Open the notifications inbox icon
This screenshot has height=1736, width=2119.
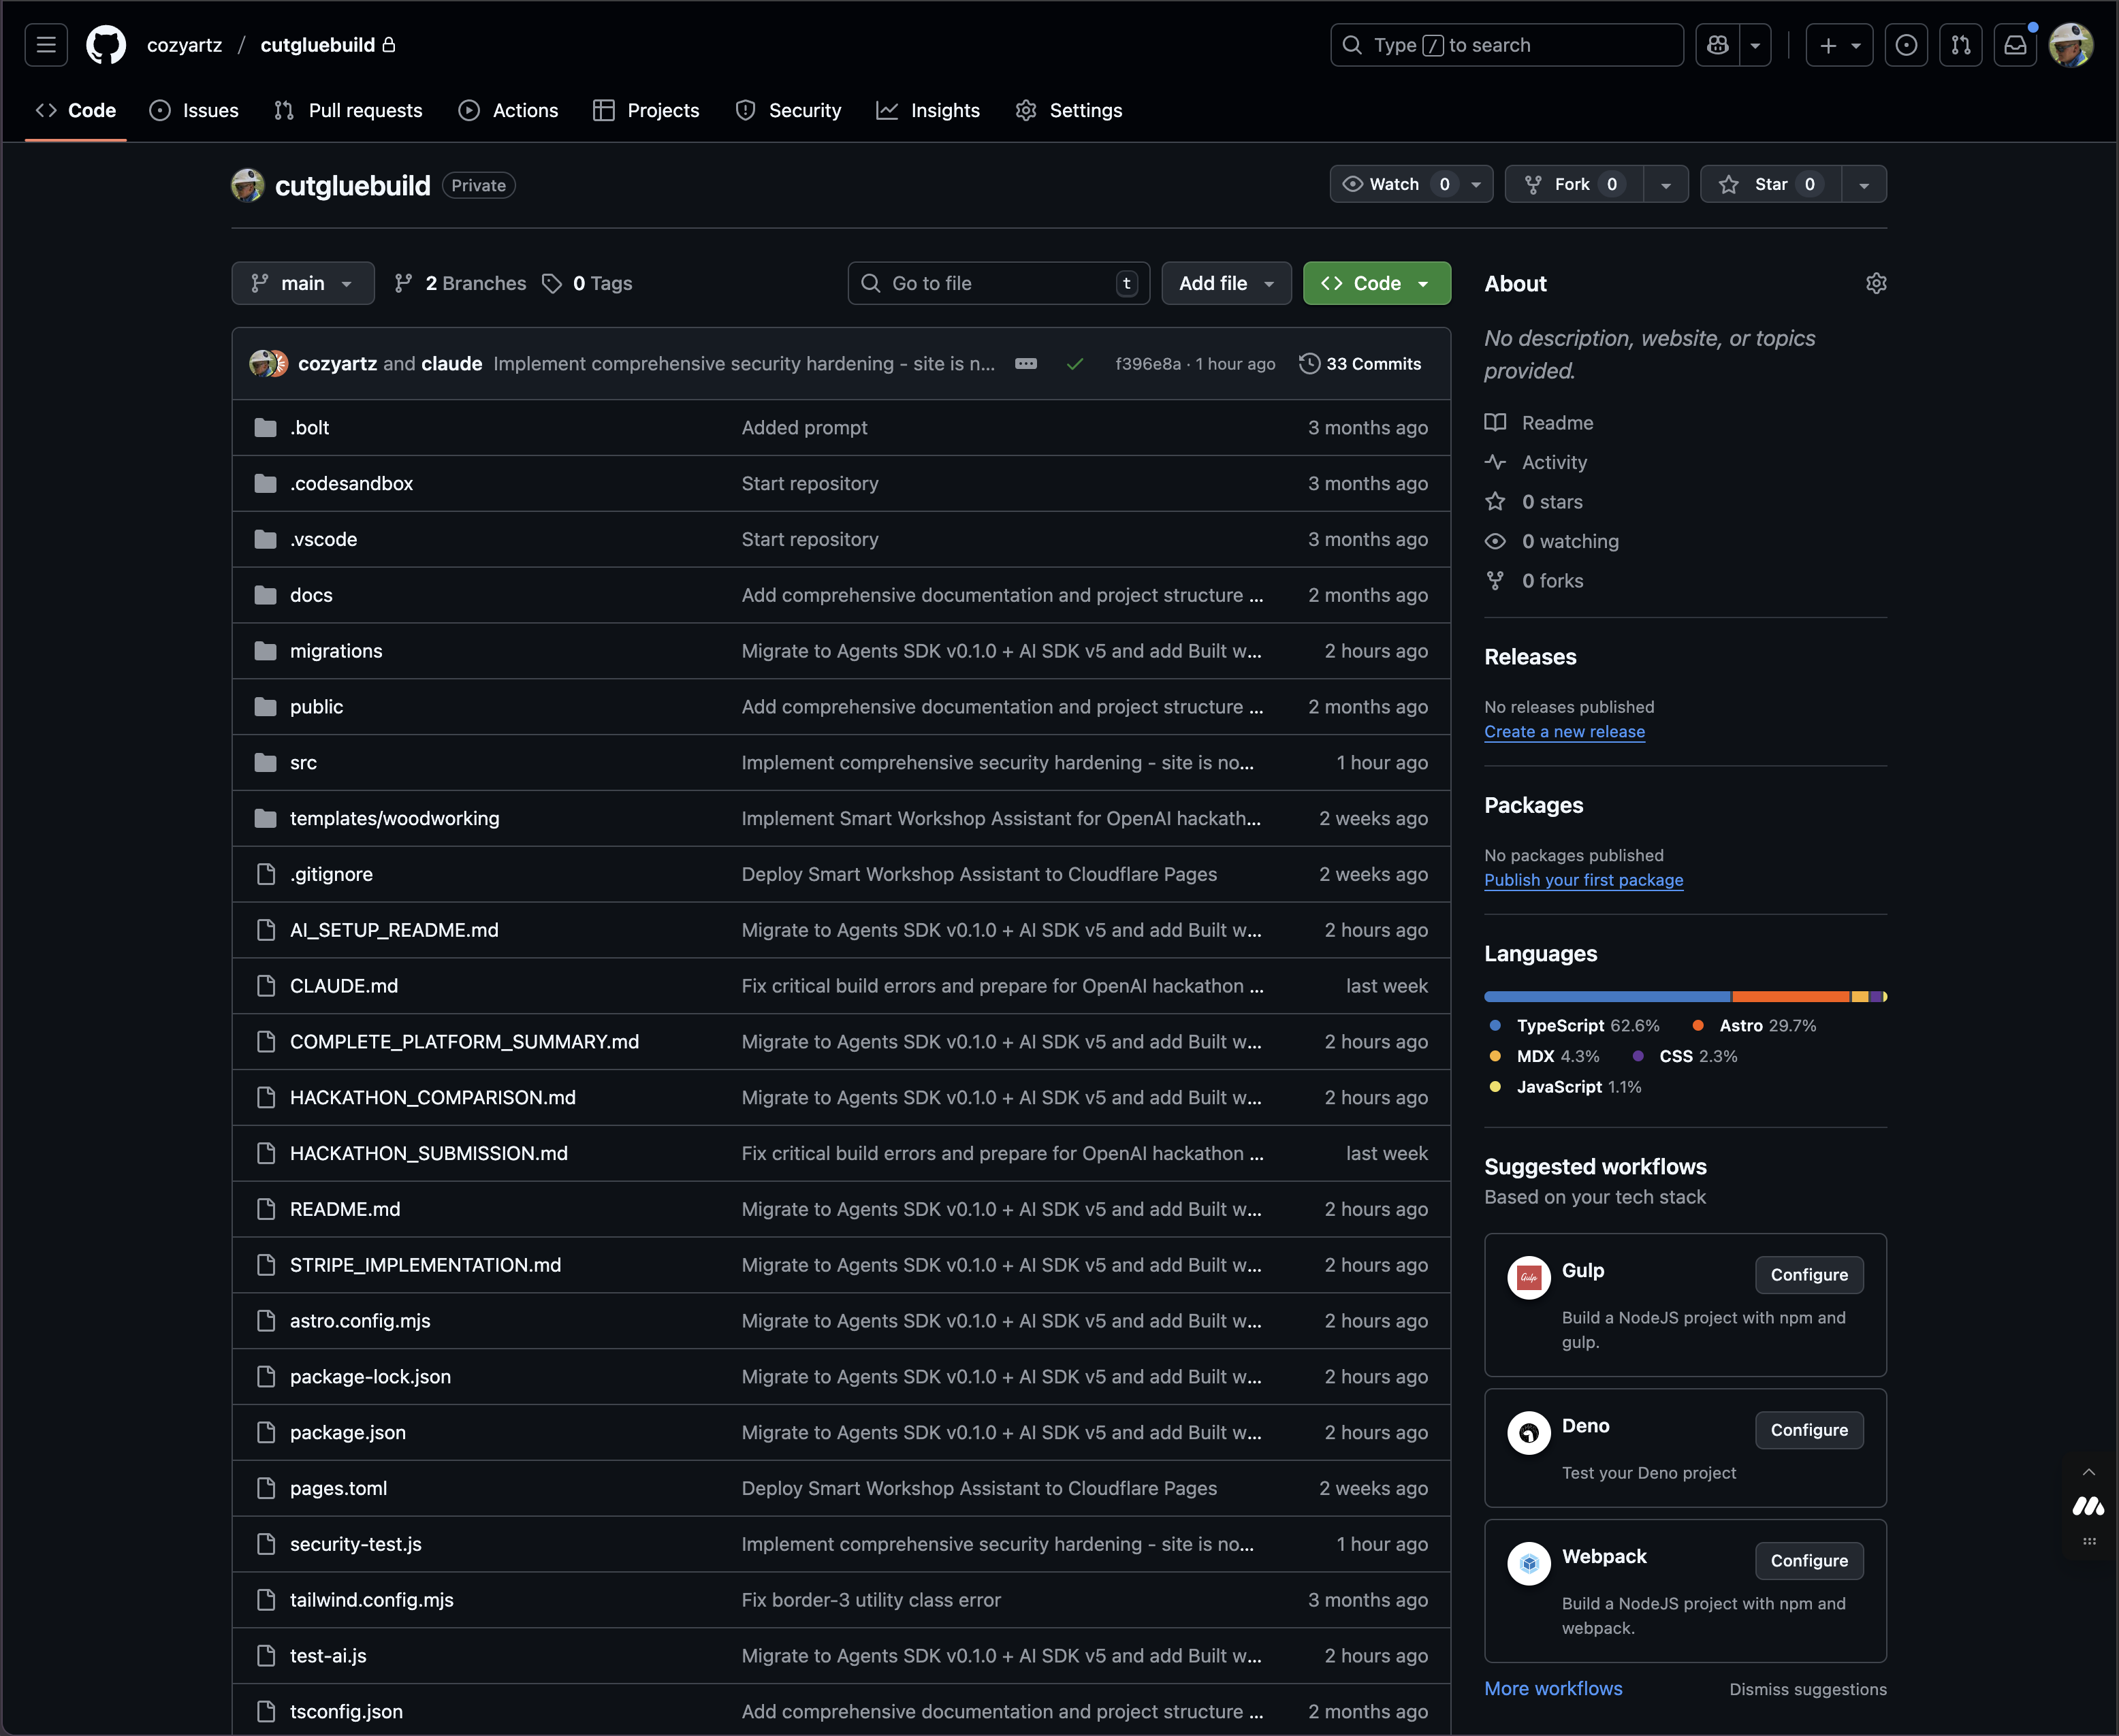(x=2015, y=45)
